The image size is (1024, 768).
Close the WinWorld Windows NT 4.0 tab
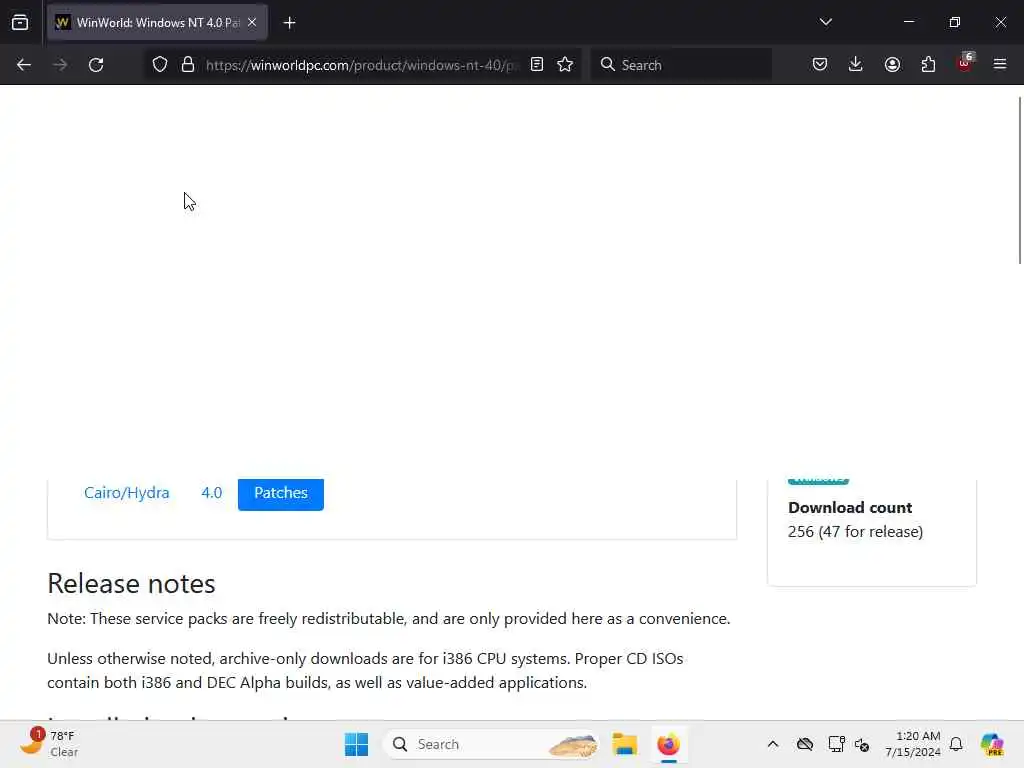[252, 22]
